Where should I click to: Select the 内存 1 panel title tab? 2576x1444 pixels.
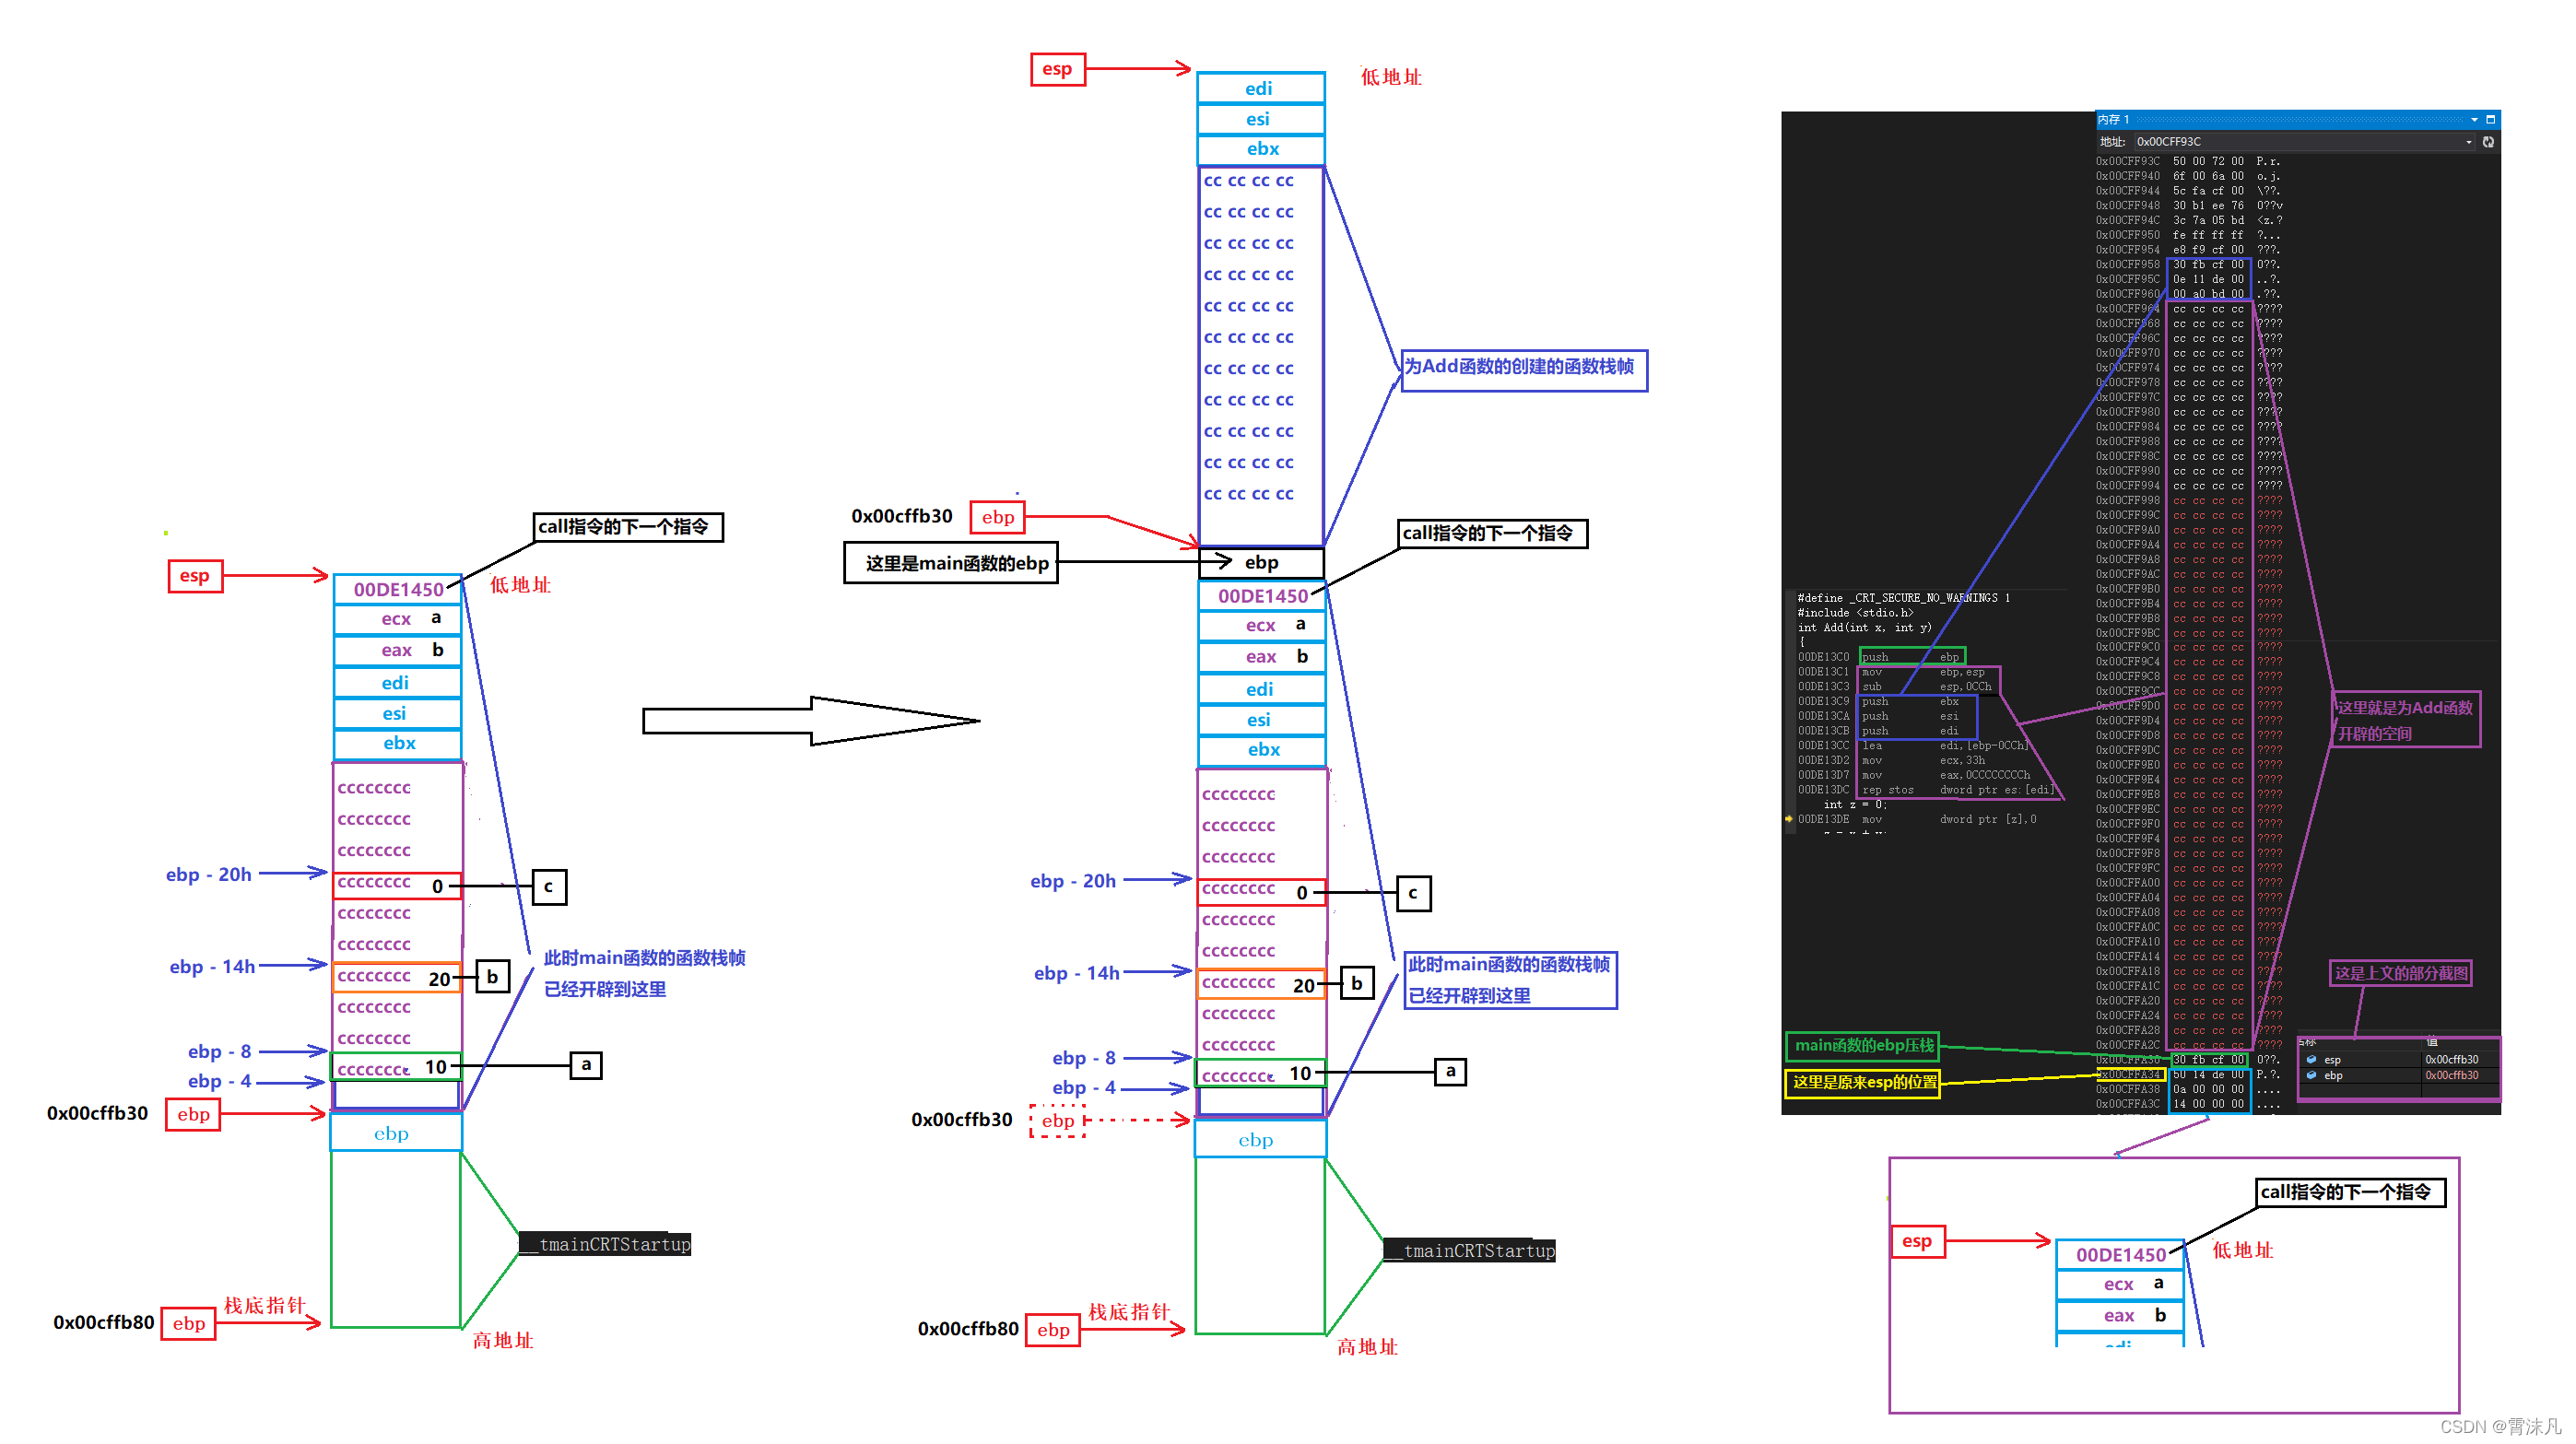tap(2114, 119)
